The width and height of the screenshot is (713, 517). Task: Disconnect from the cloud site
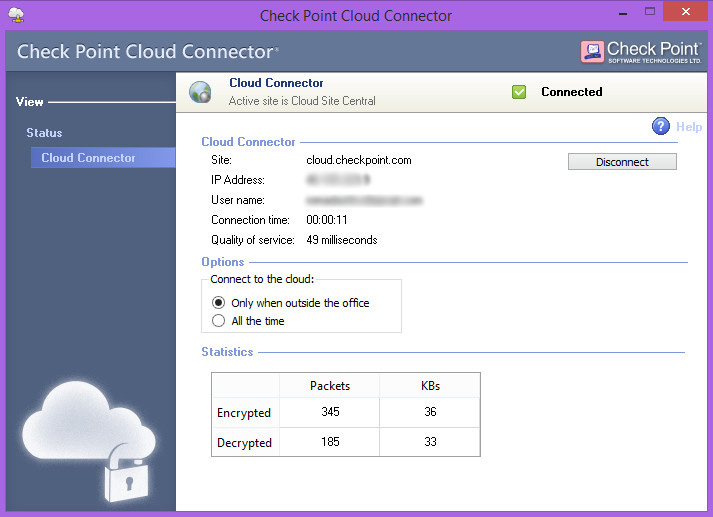click(x=622, y=162)
